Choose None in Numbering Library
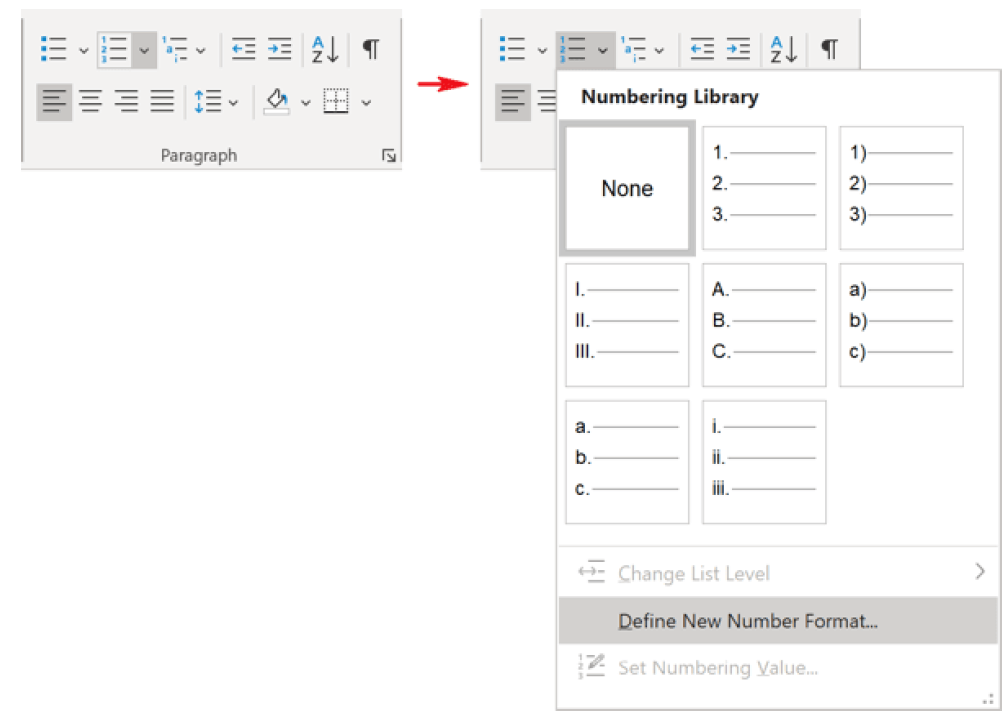1002x720 pixels. tap(627, 188)
